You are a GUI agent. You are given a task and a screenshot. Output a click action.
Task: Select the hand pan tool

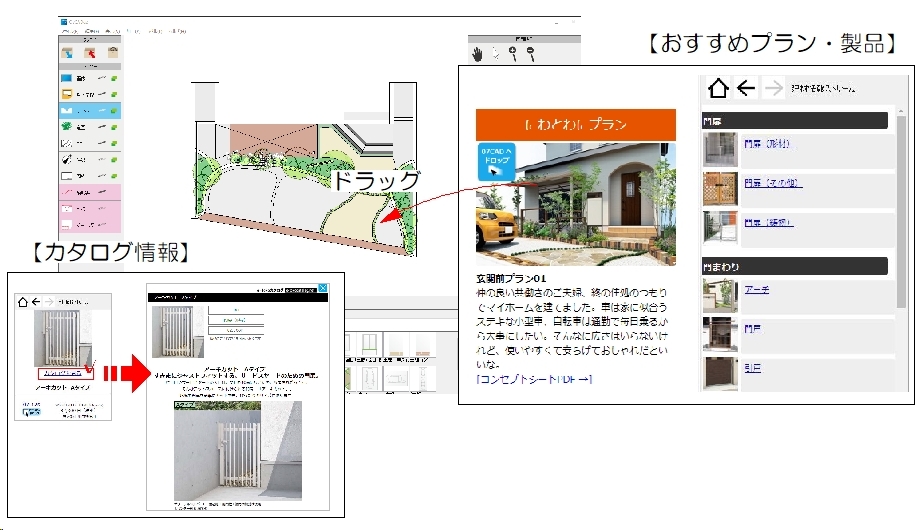click(x=478, y=55)
